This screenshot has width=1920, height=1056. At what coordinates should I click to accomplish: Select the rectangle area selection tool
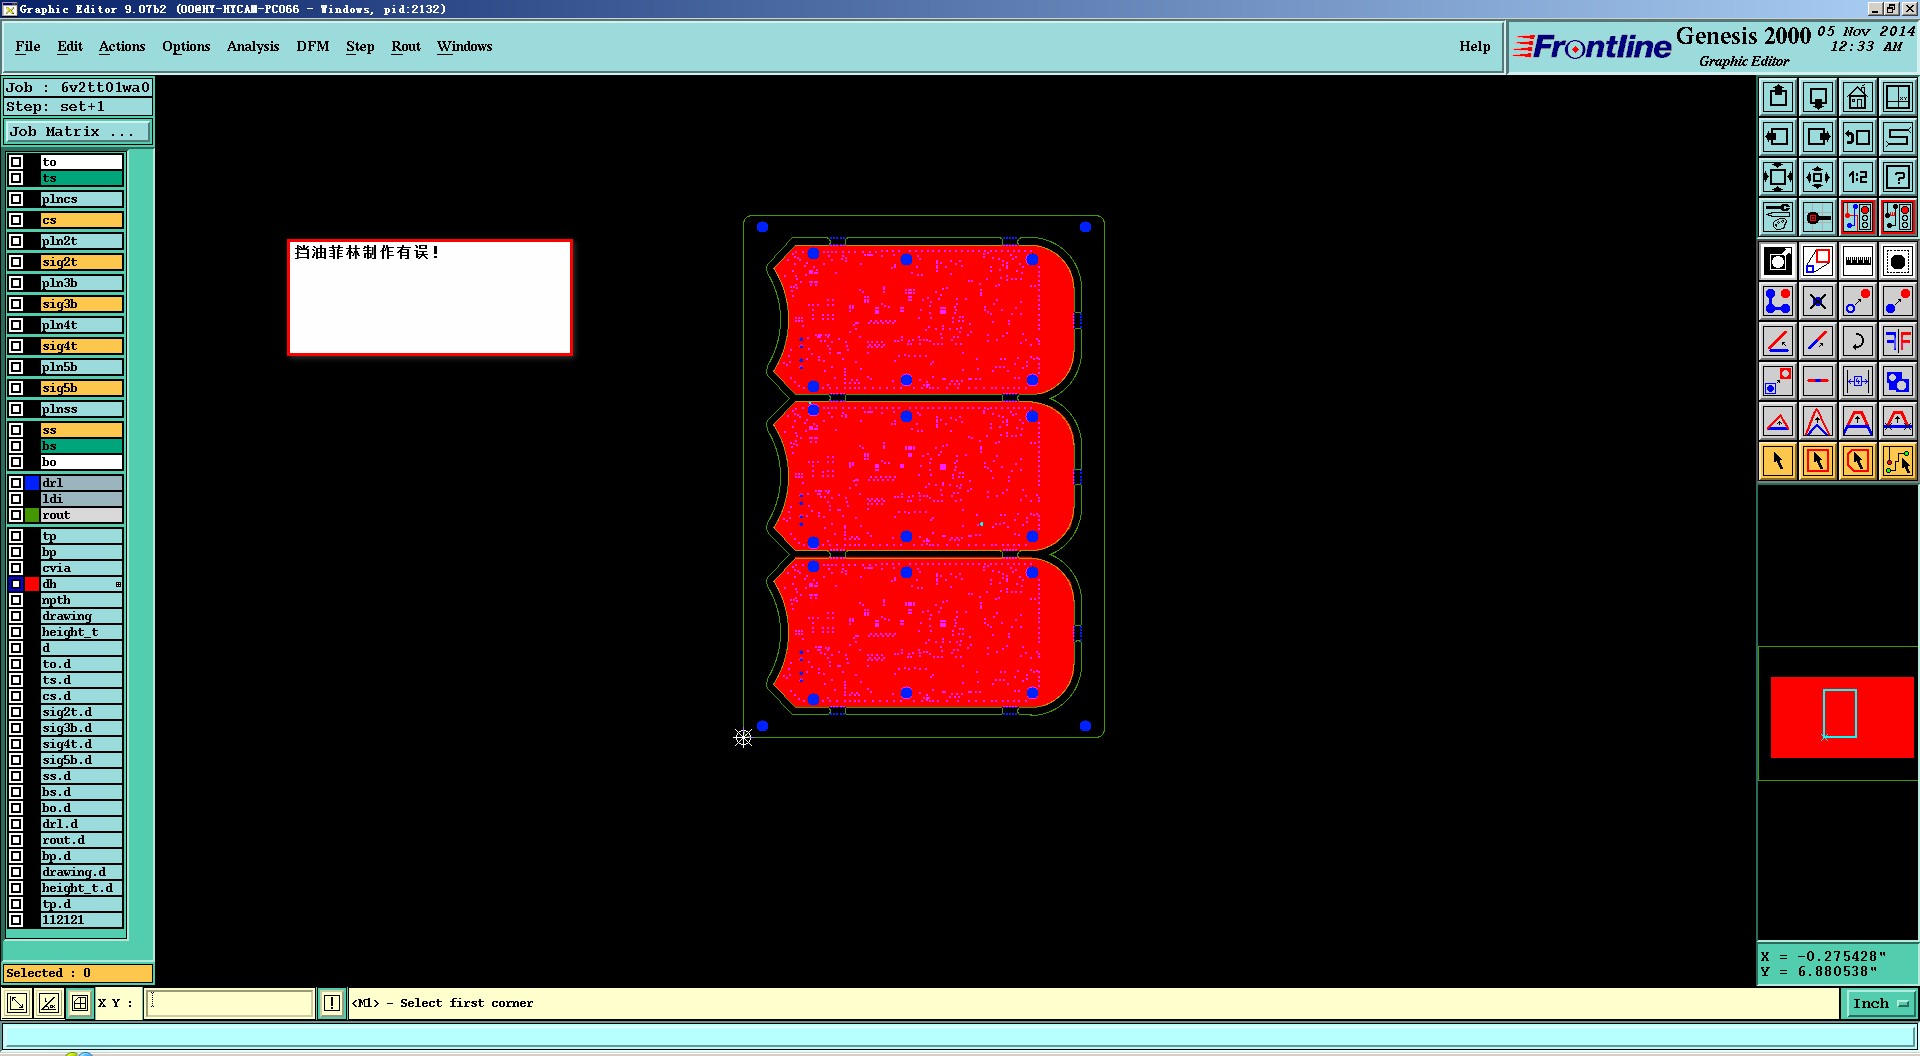click(x=1818, y=461)
